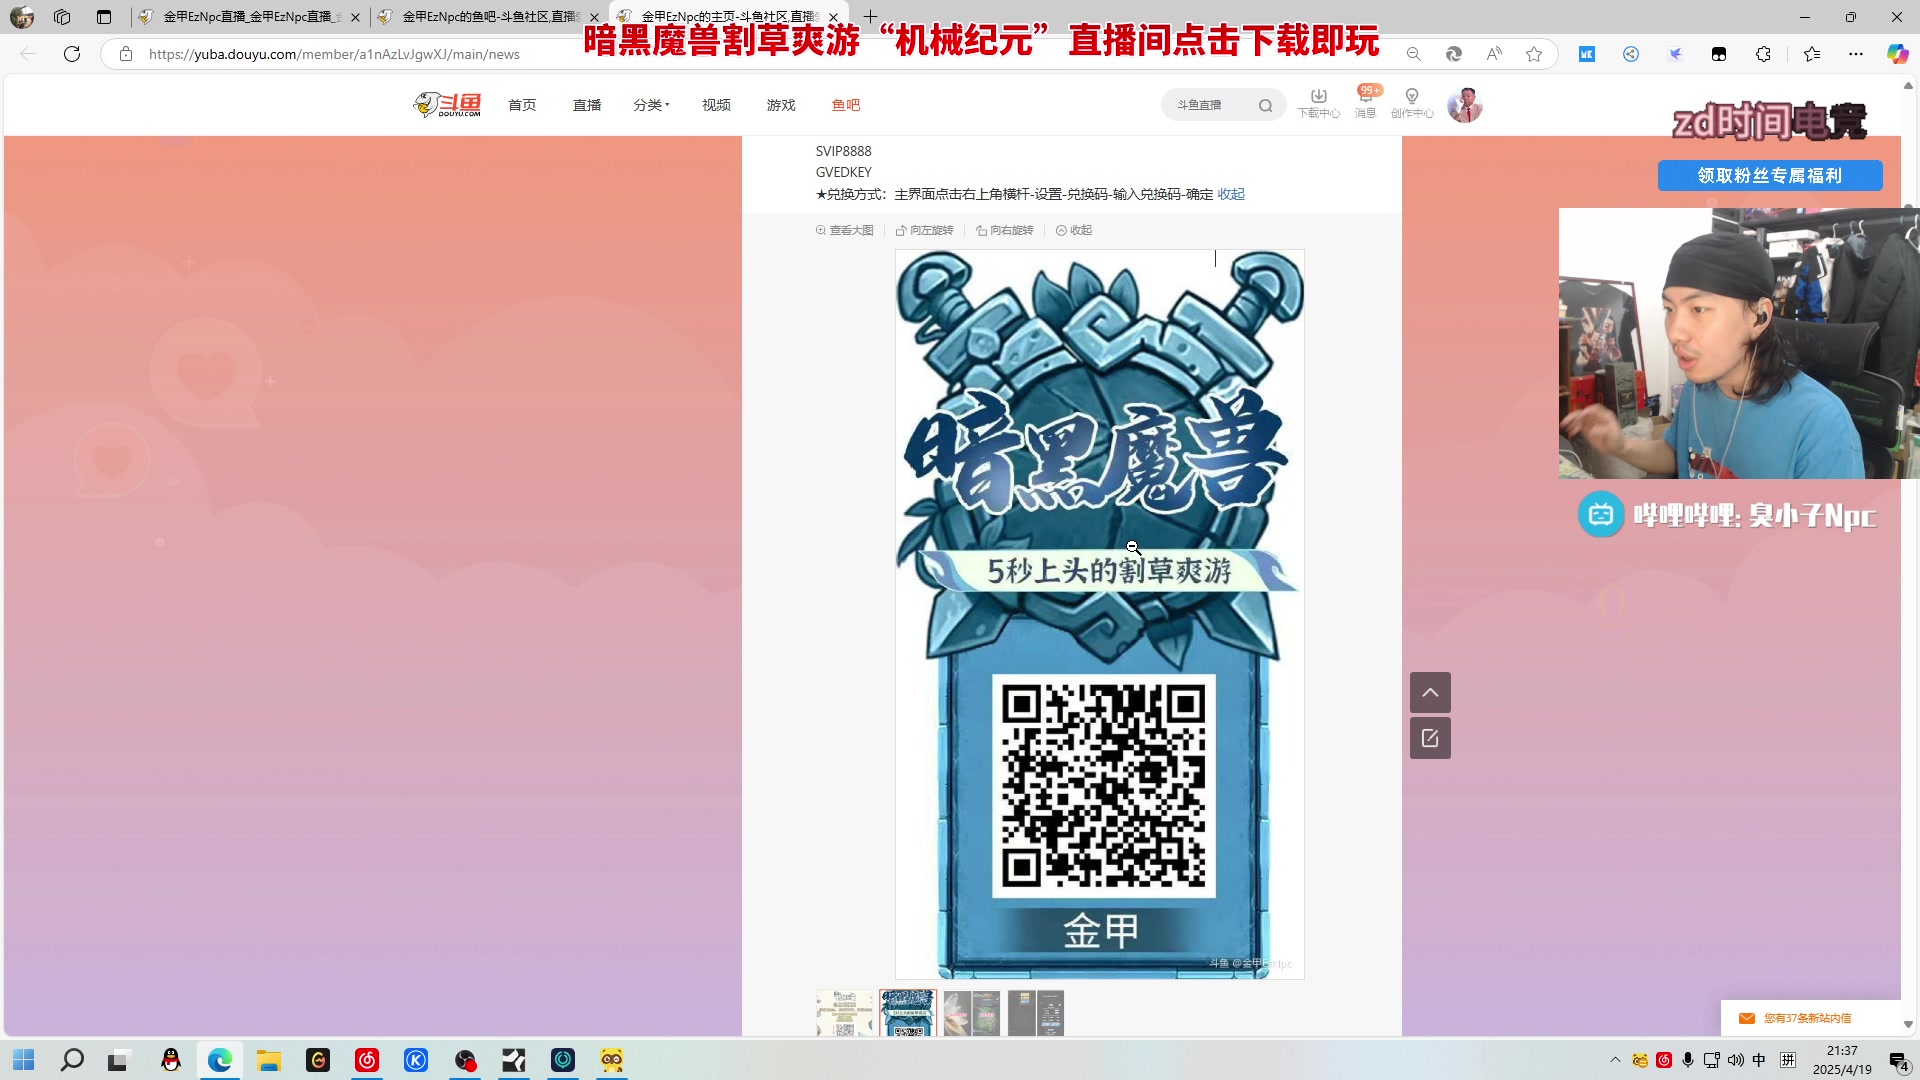This screenshot has height=1080, width=1920.
Task: Open the user avatar profile in header
Action: 1465,105
